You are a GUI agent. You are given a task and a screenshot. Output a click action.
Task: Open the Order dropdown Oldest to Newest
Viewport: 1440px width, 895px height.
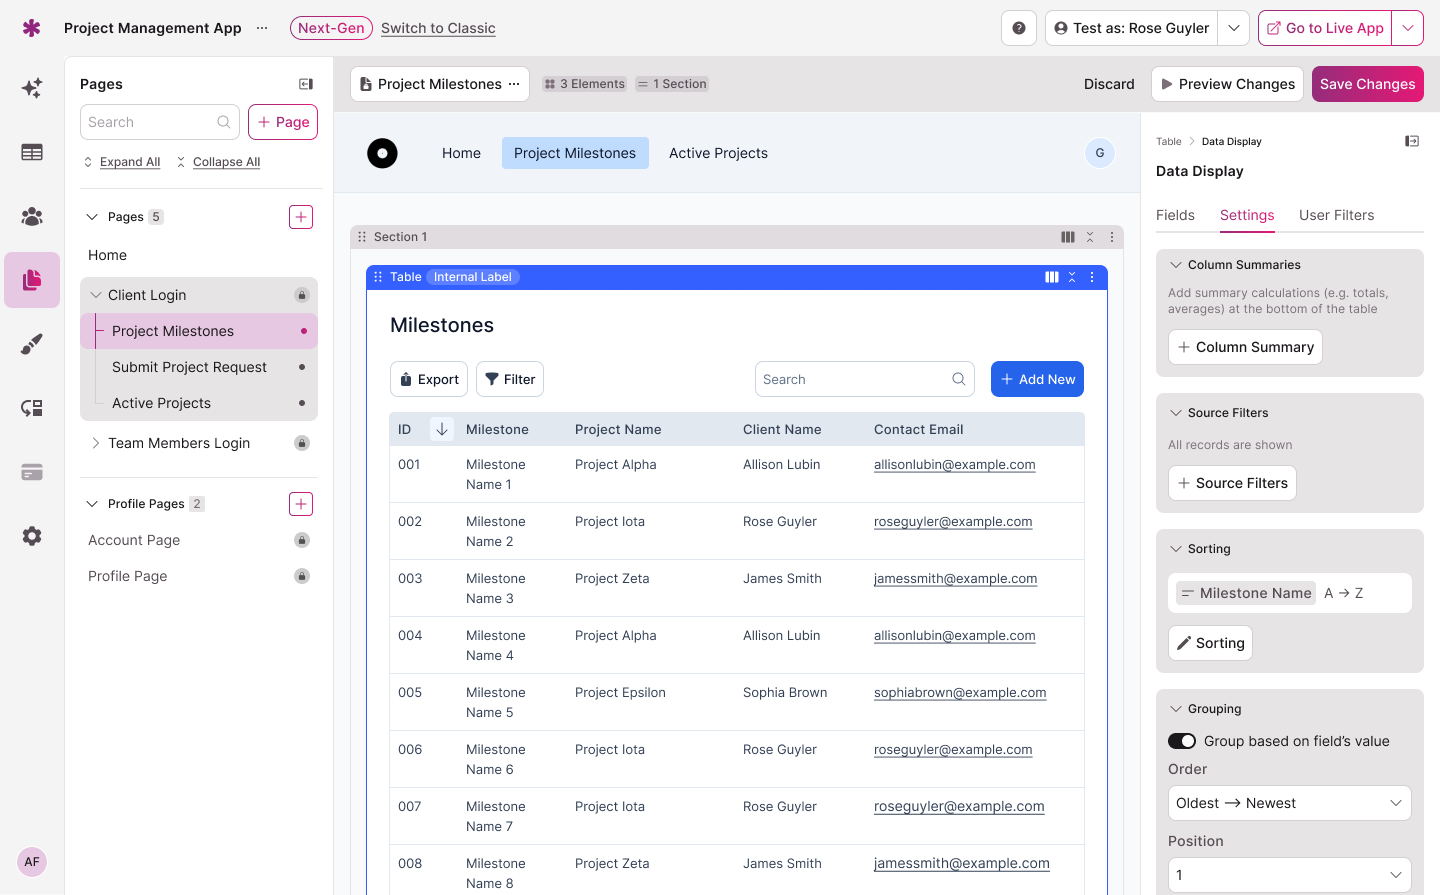point(1289,803)
